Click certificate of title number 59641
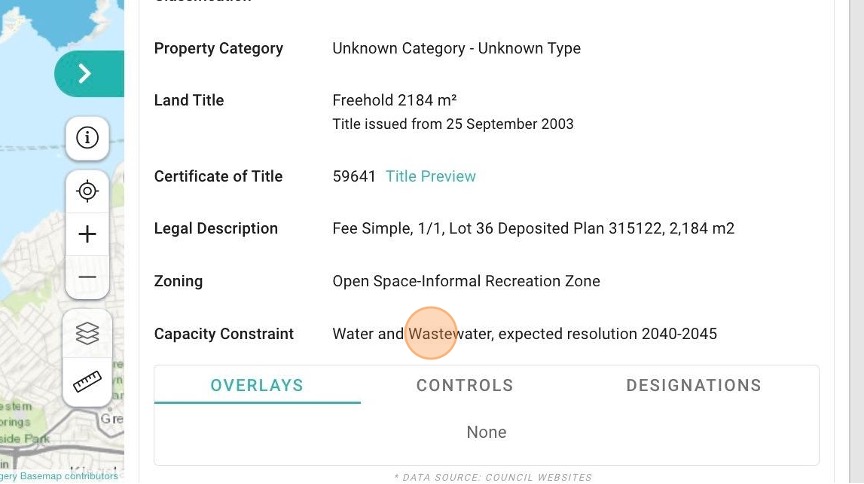The width and height of the screenshot is (864, 484). pyautogui.click(x=354, y=176)
